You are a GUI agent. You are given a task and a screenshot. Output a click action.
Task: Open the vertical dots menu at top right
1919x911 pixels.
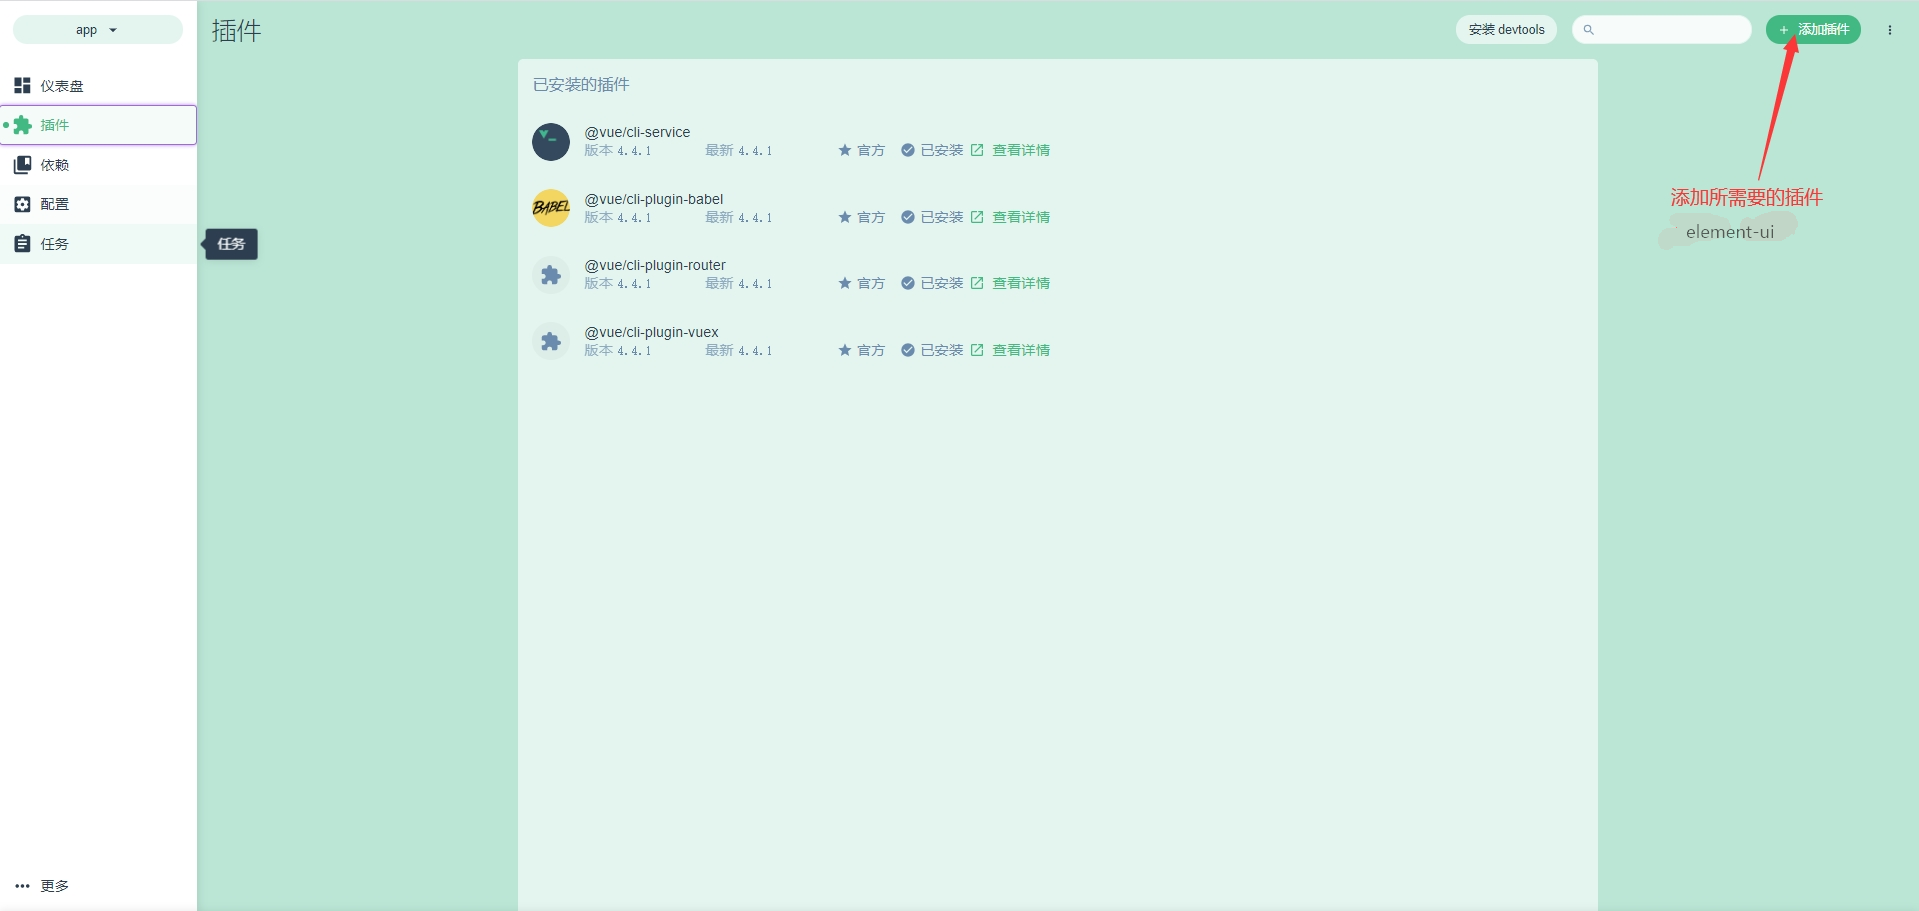pos(1890,30)
